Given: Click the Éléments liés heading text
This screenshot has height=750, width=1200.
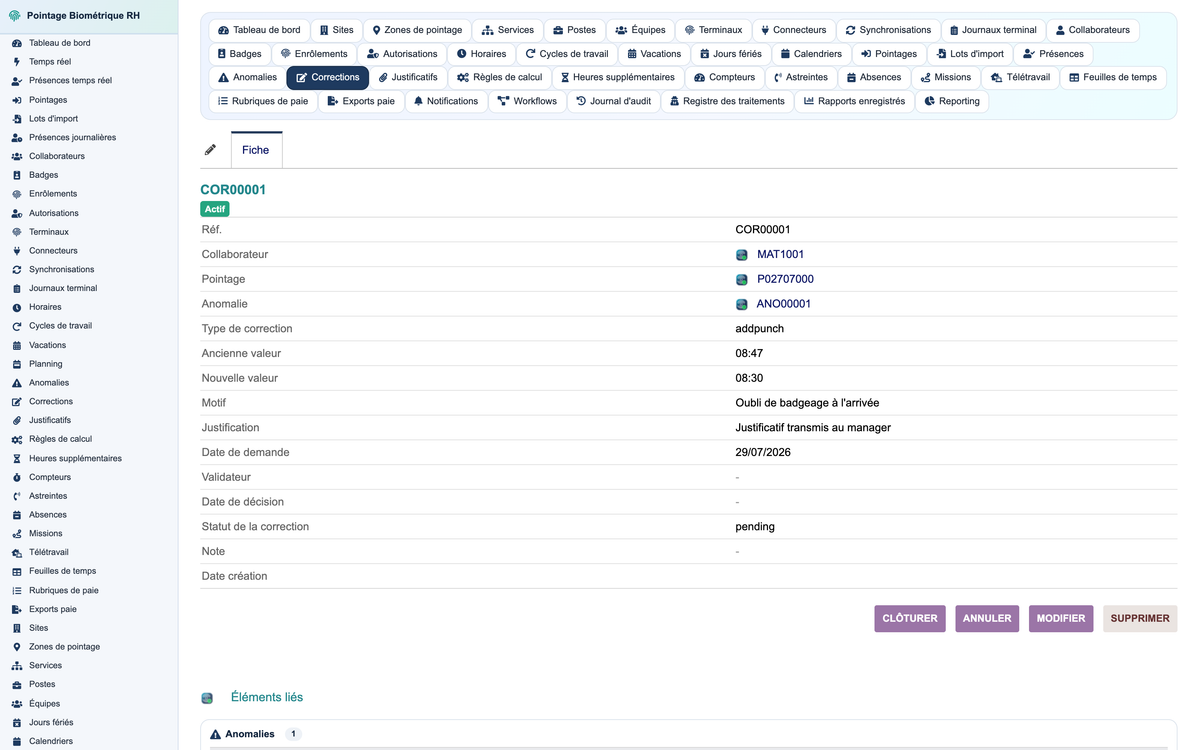Looking at the screenshot, I should 267,698.
